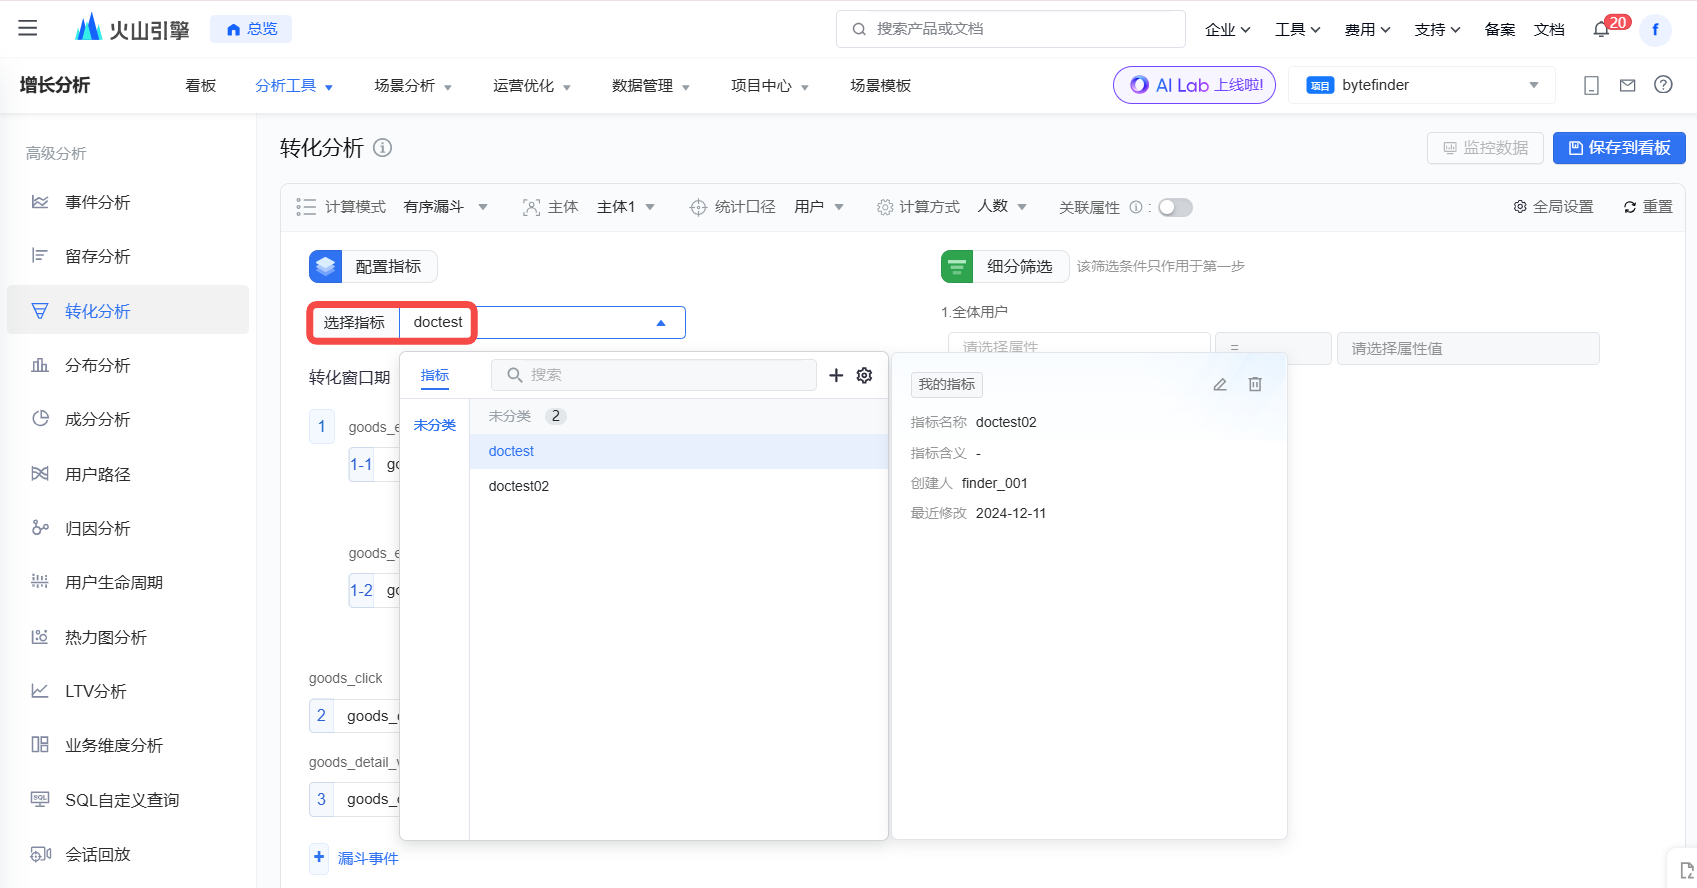Open the notifications bell icon
1697x888 pixels.
click(1601, 30)
